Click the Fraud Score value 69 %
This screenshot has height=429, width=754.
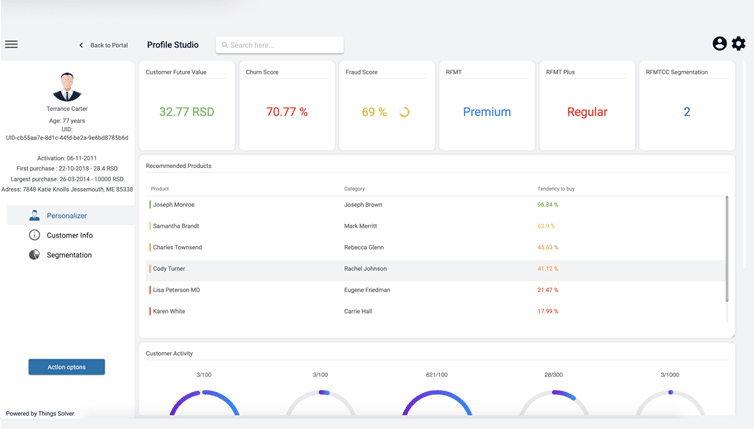click(374, 112)
